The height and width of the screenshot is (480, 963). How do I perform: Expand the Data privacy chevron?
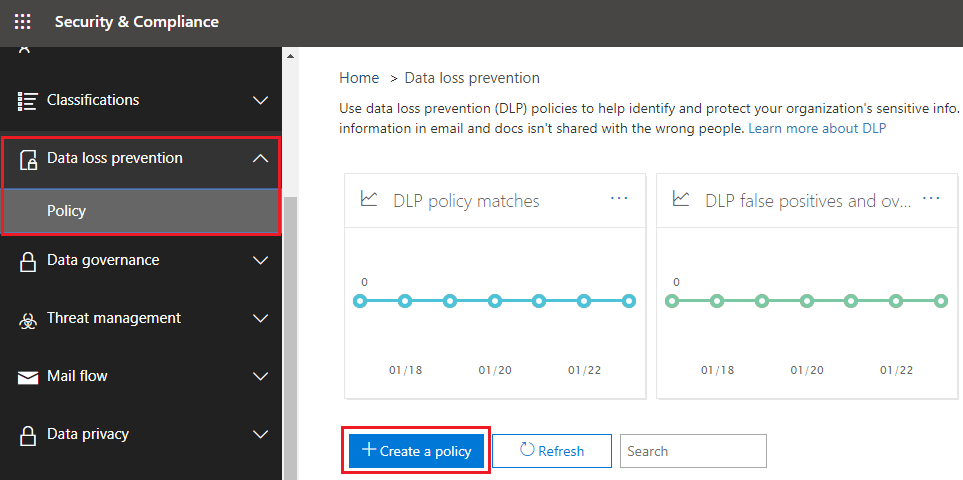[261, 435]
